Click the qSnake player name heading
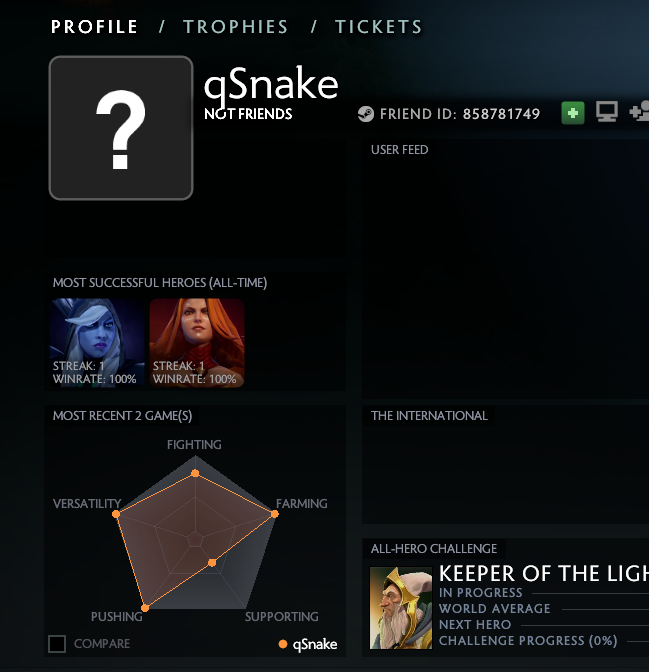The width and height of the screenshot is (649, 672). click(271, 85)
